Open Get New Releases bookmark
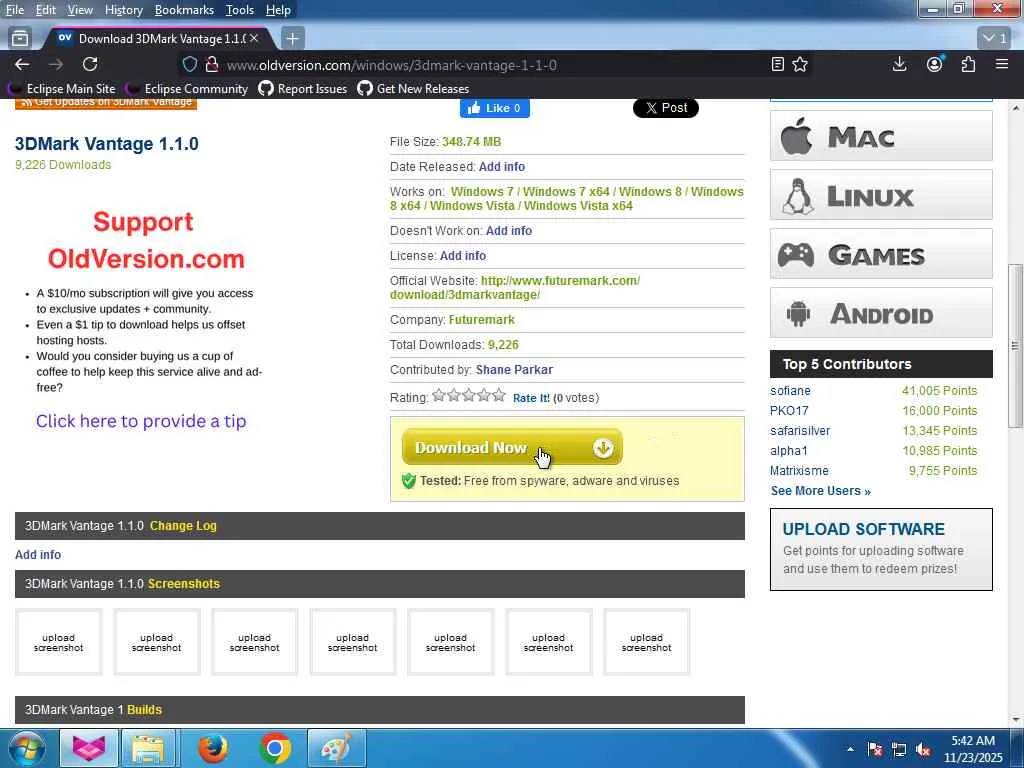This screenshot has width=1024, height=768. point(413,89)
